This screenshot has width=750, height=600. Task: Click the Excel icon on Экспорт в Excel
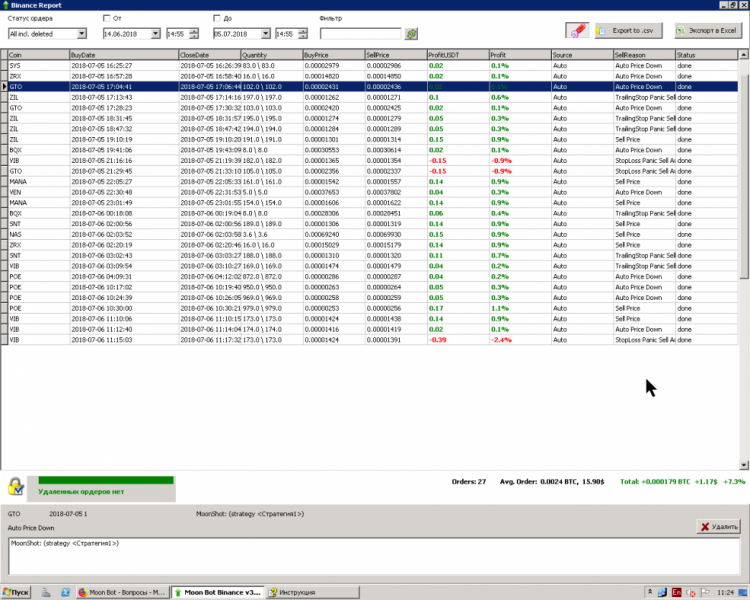(680, 31)
